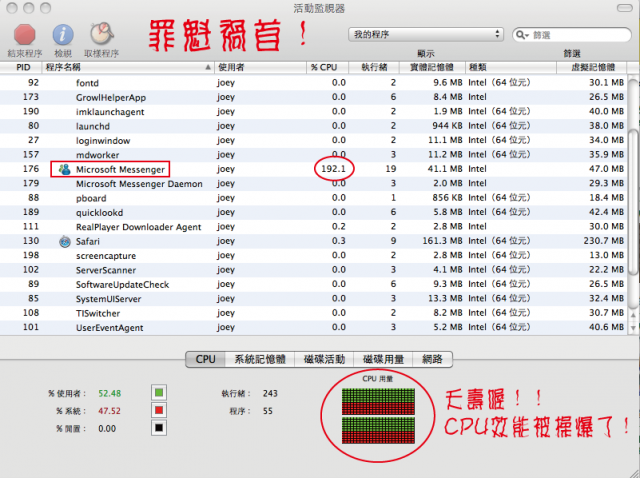Click the magnifier icon in filter field

click(522, 35)
